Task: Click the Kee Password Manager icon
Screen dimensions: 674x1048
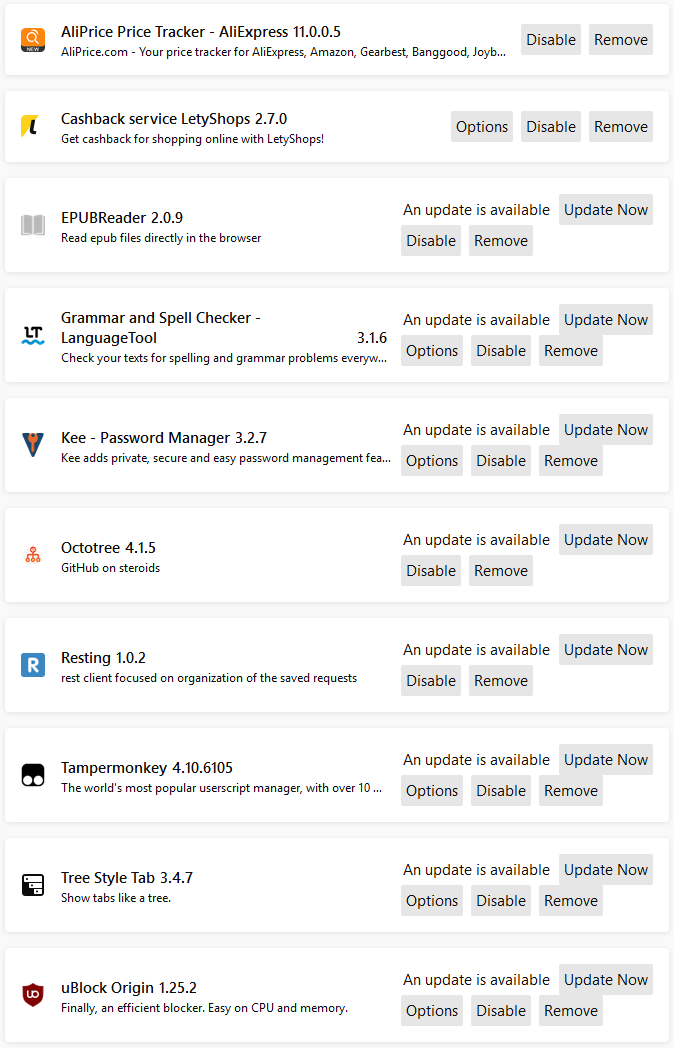Action: (x=33, y=445)
